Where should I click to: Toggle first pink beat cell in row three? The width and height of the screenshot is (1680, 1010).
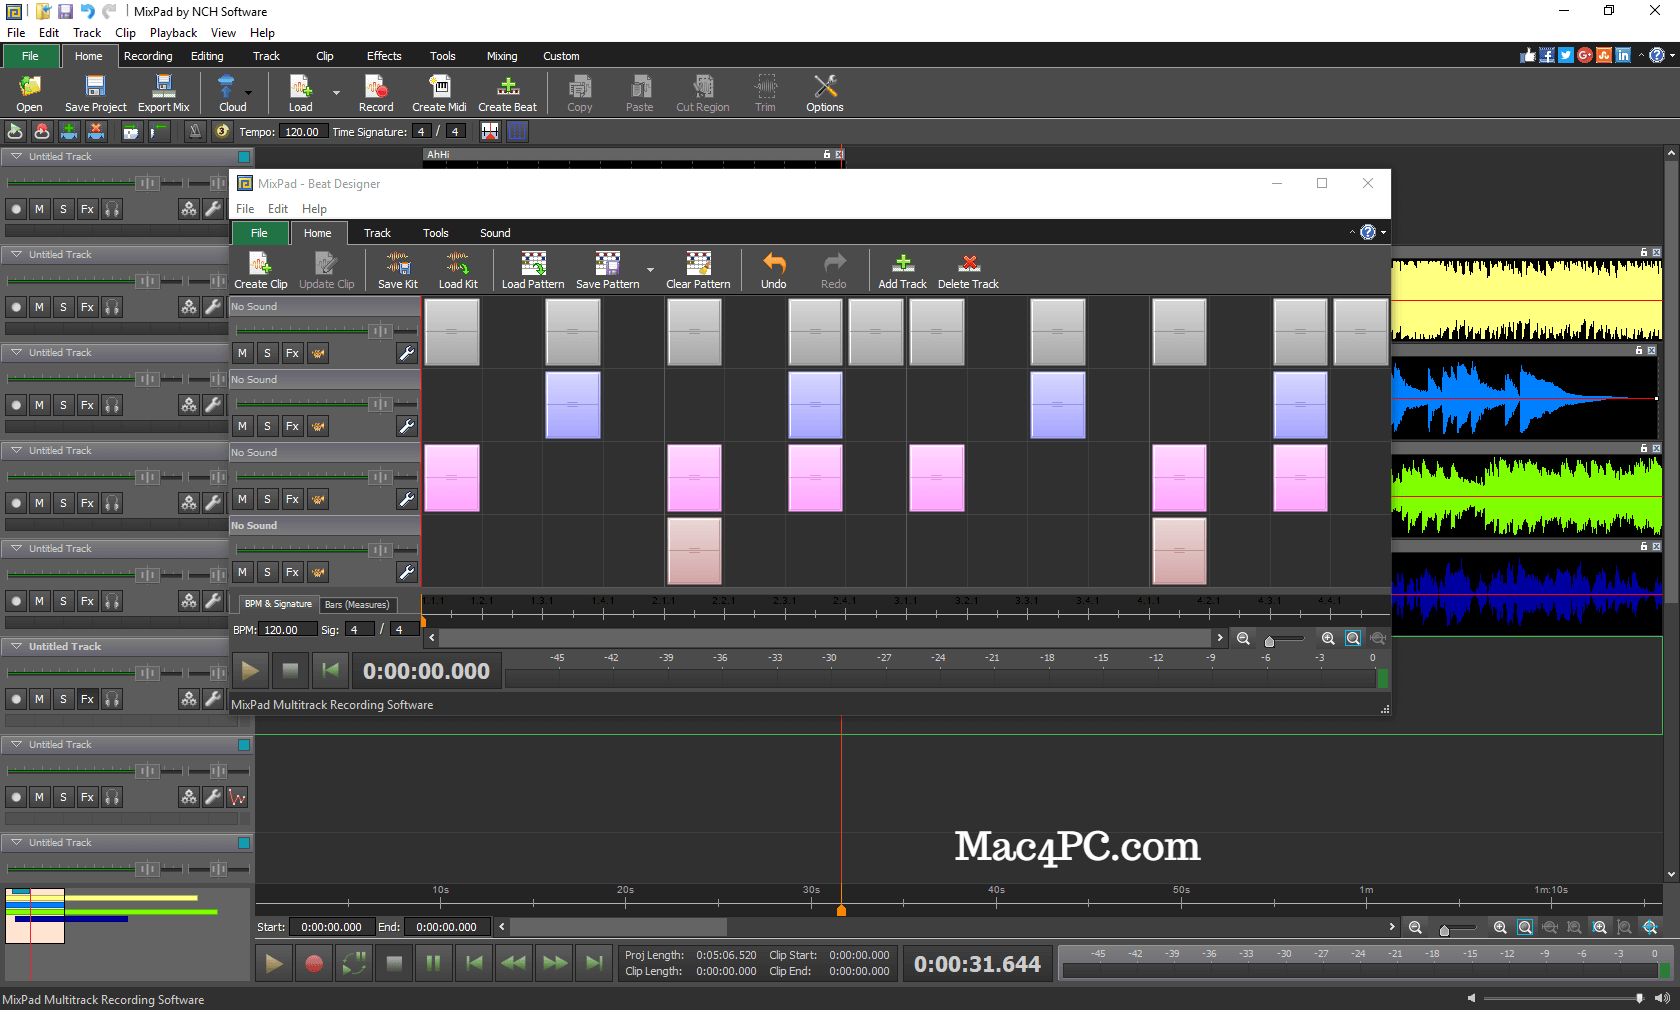[452, 478]
